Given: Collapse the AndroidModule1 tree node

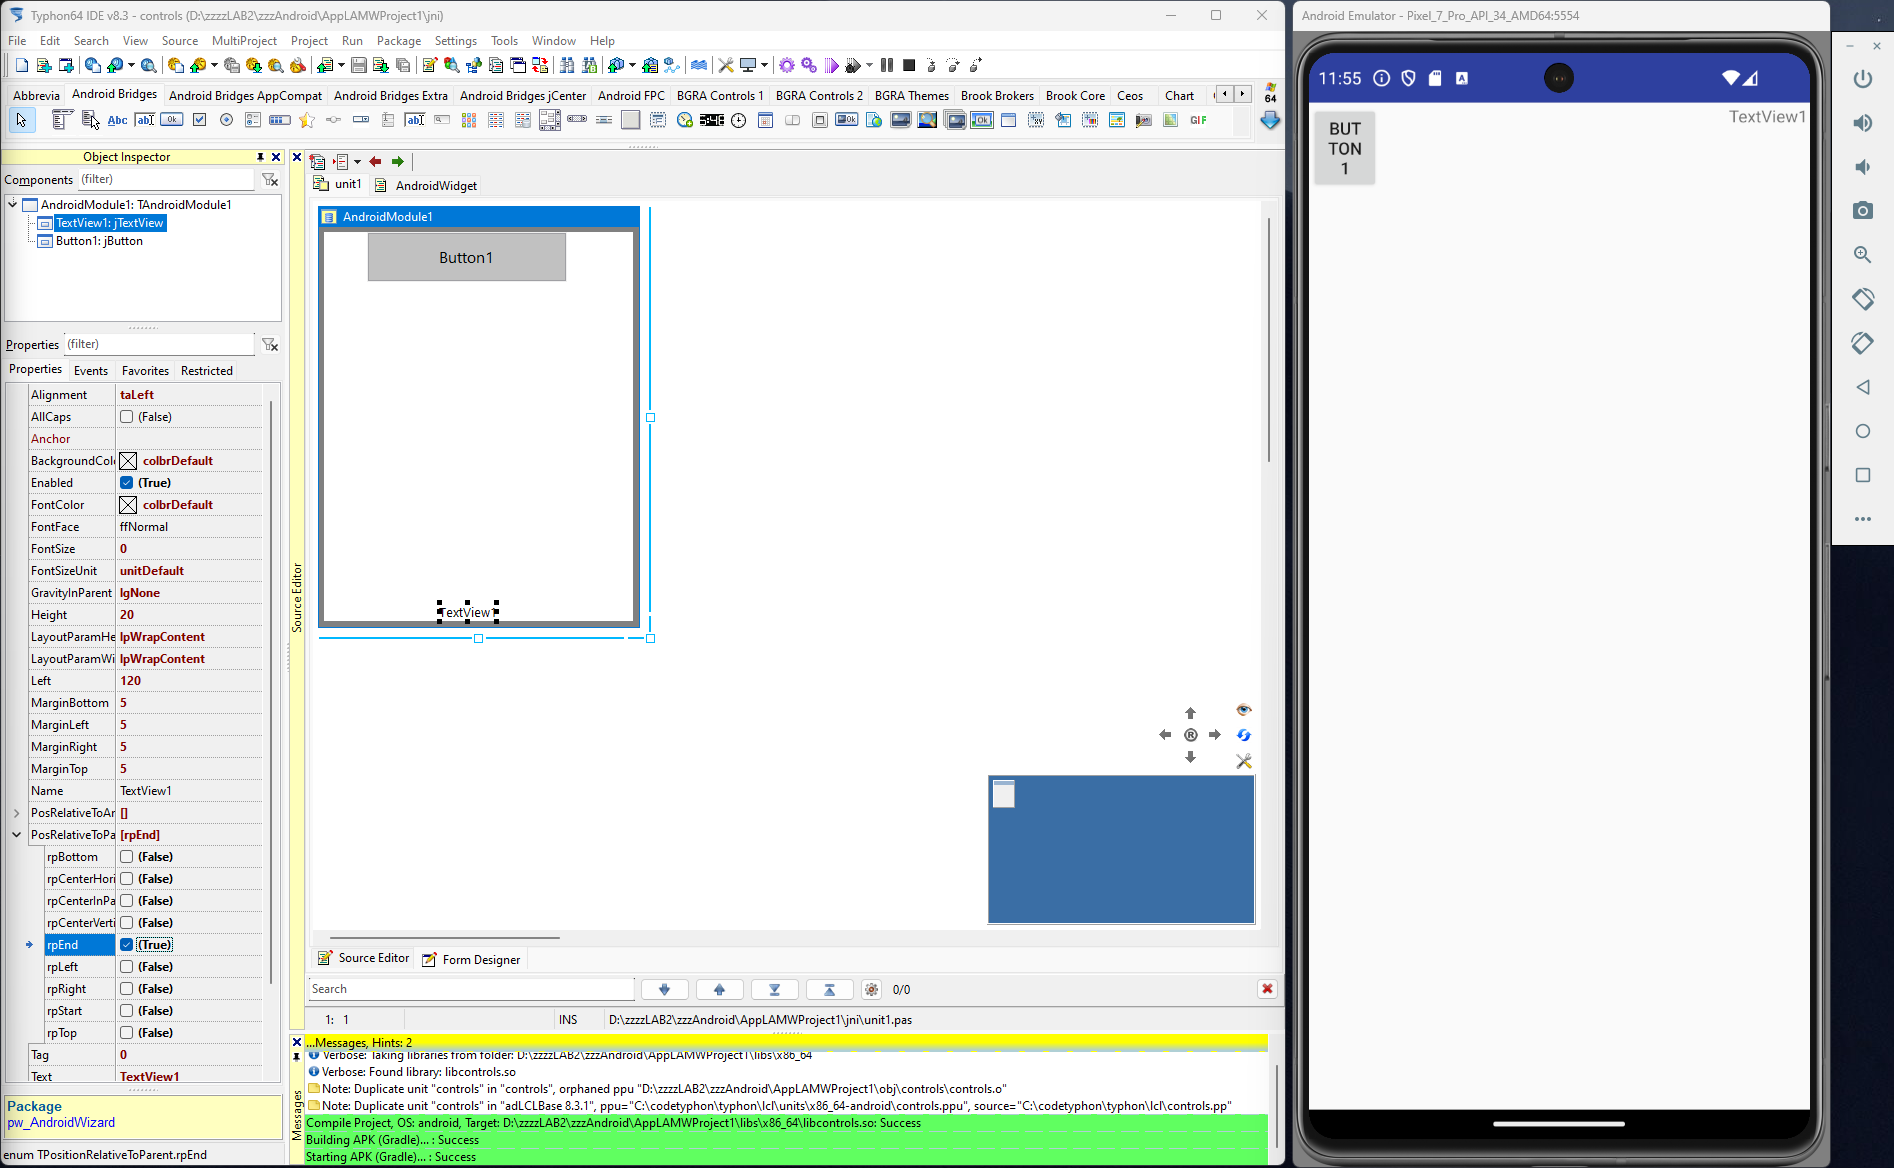Looking at the screenshot, I should pos(13,205).
